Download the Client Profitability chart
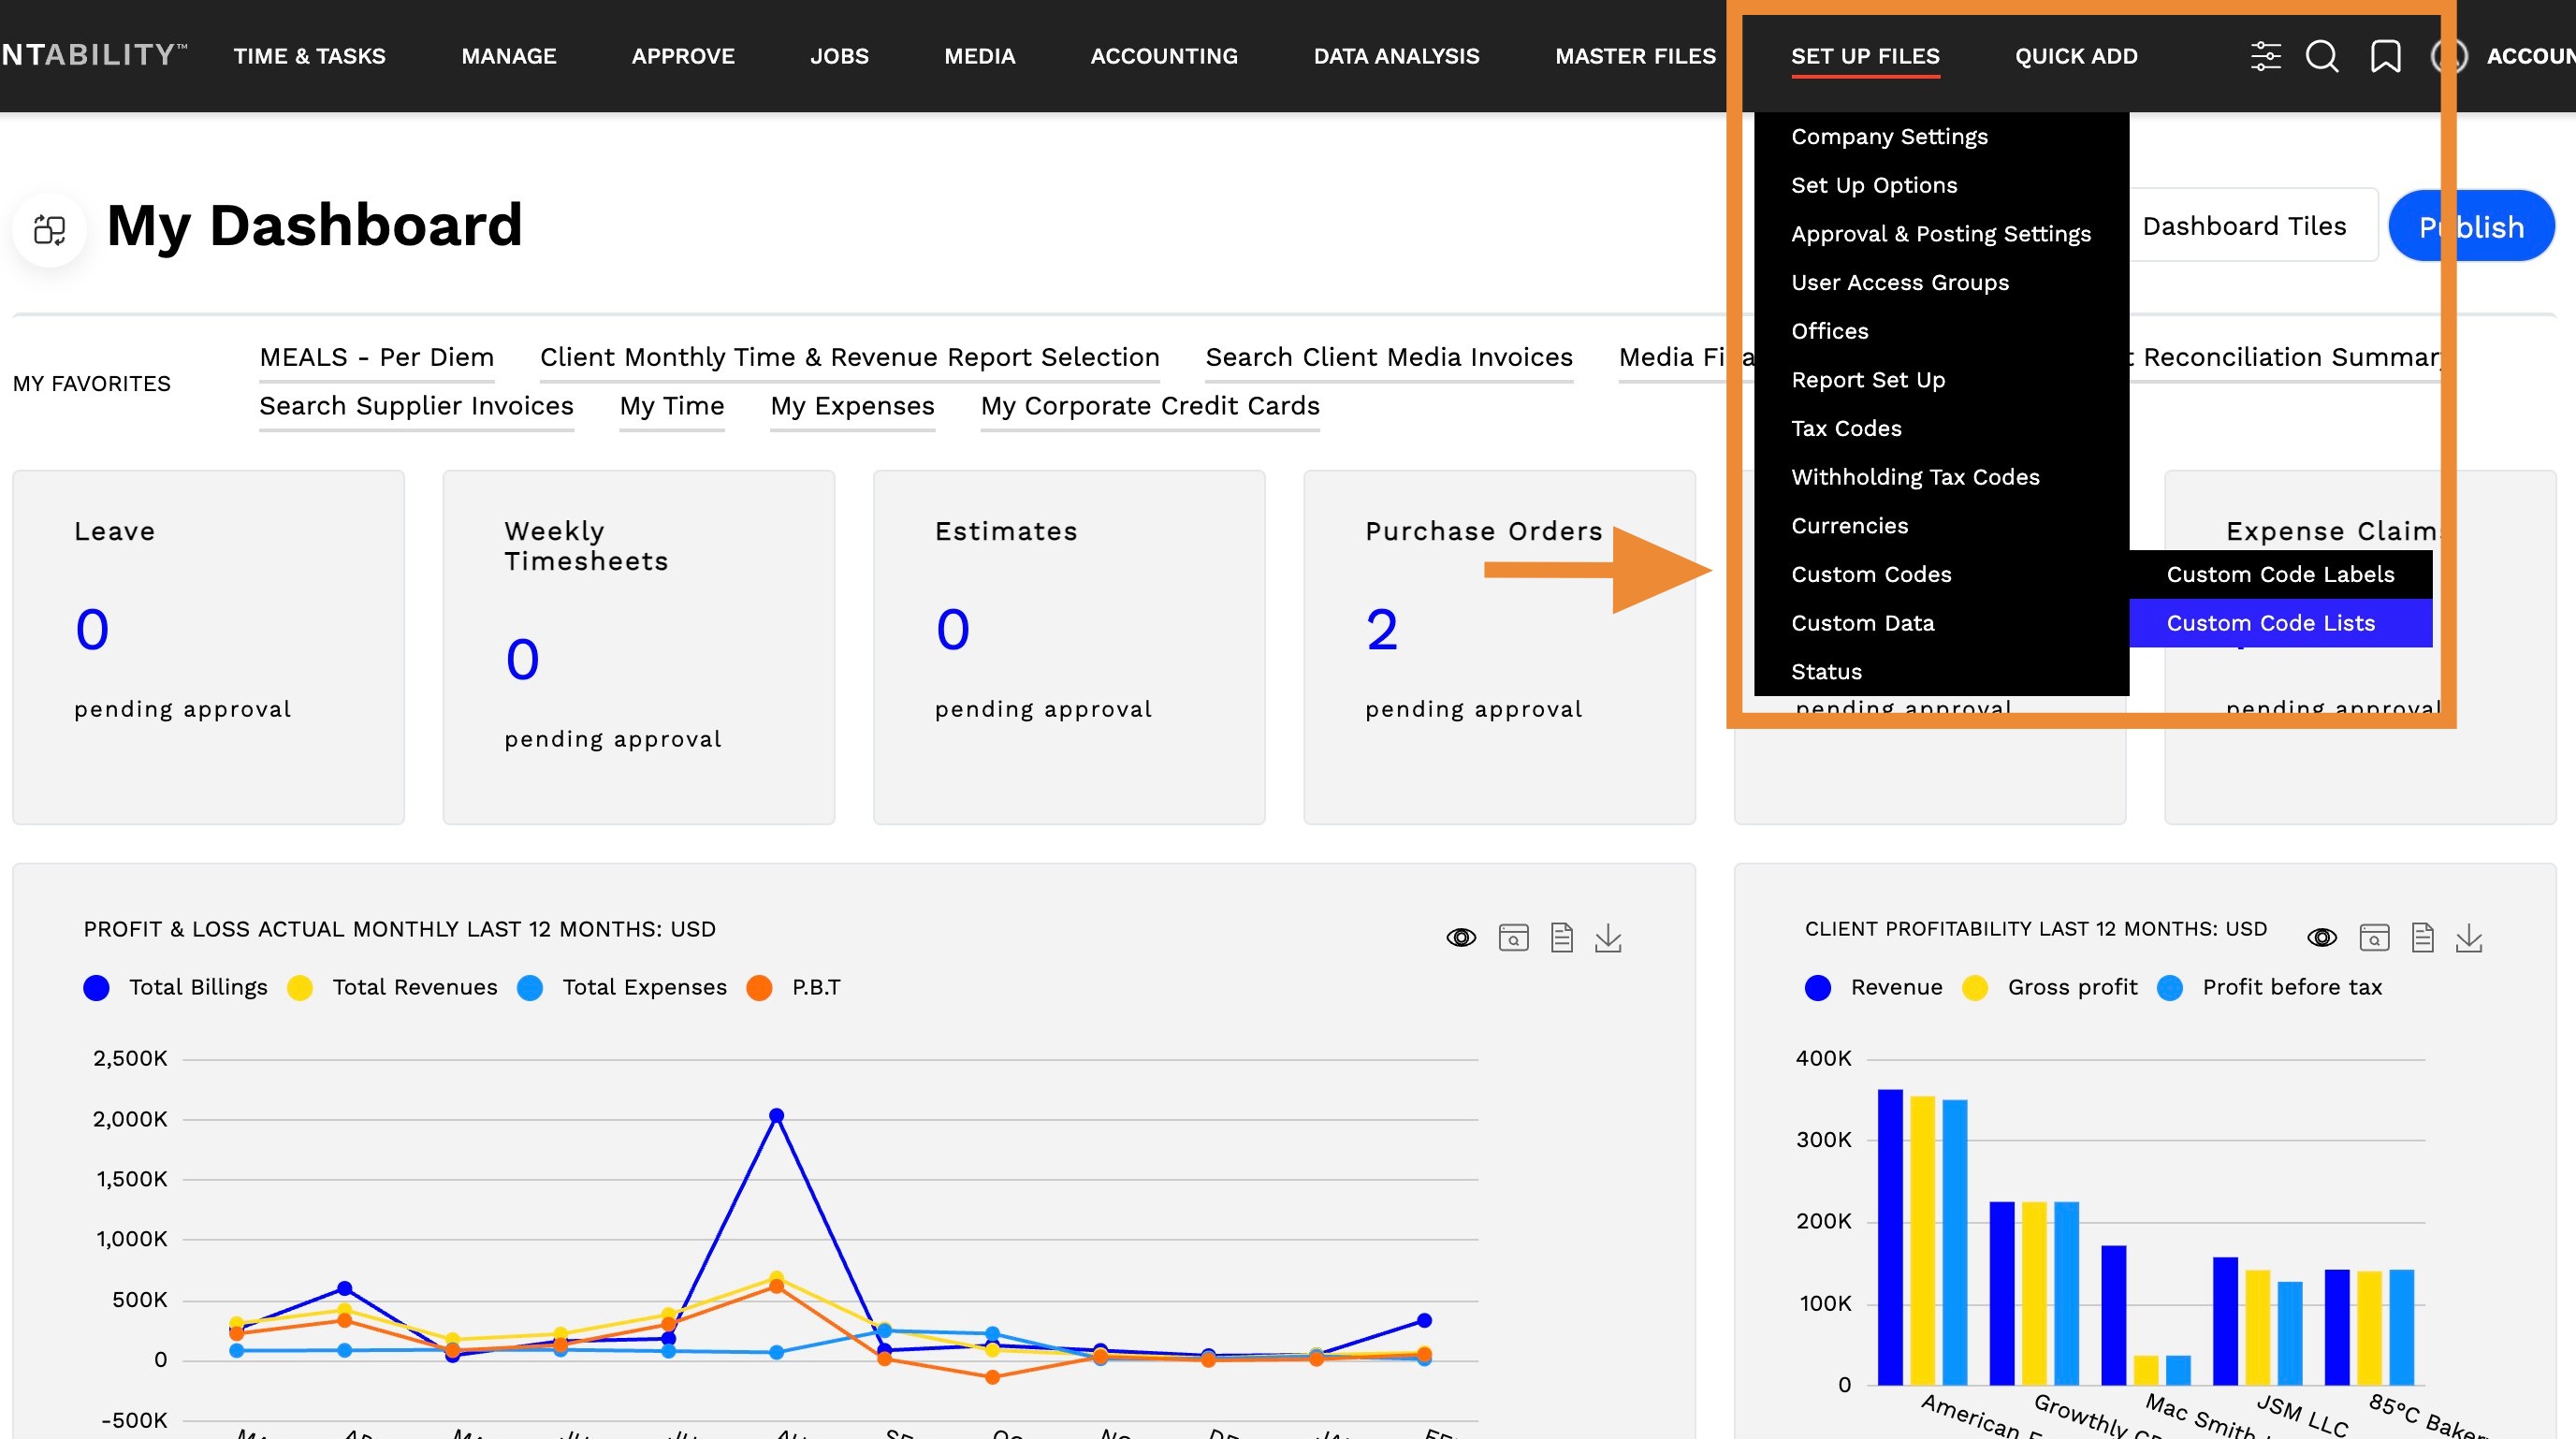This screenshot has width=2576, height=1439. [2469, 937]
